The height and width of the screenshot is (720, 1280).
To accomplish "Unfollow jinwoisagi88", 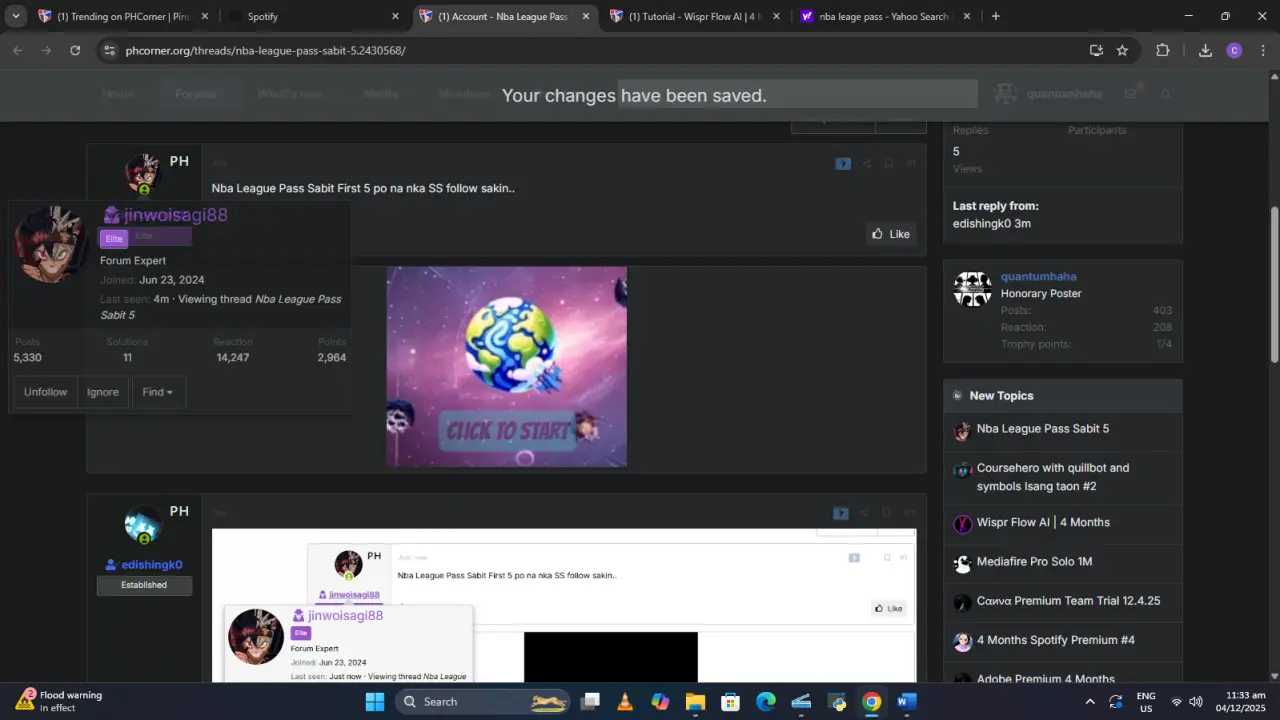I will click(x=46, y=392).
